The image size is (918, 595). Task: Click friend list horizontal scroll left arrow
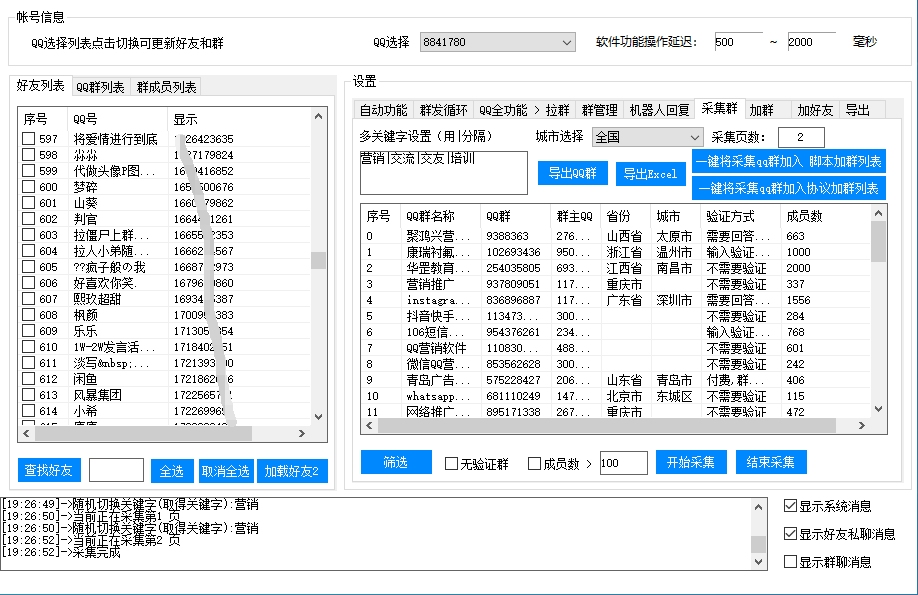(26, 433)
